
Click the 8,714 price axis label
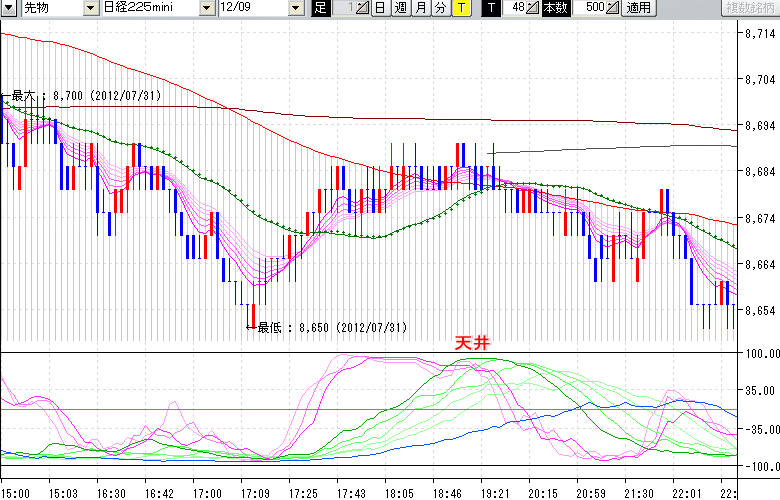pyautogui.click(x=761, y=34)
